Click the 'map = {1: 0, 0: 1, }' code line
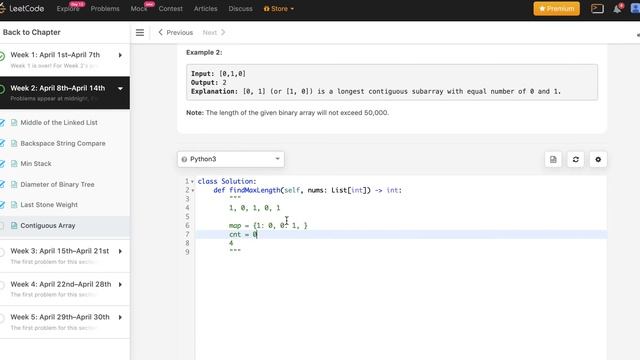This screenshot has height=360, width=640. [x=268, y=225]
